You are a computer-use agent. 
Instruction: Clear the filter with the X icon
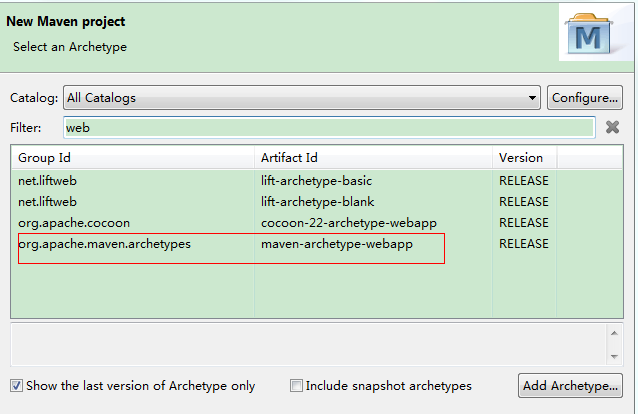612,127
